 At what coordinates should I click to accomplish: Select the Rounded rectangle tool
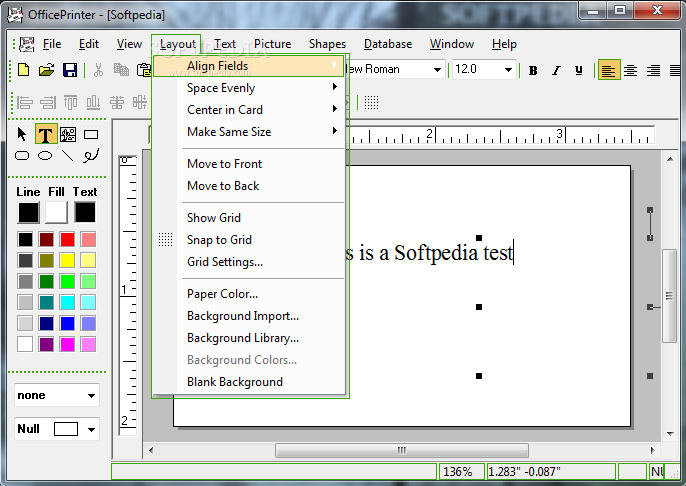pyautogui.click(x=22, y=156)
